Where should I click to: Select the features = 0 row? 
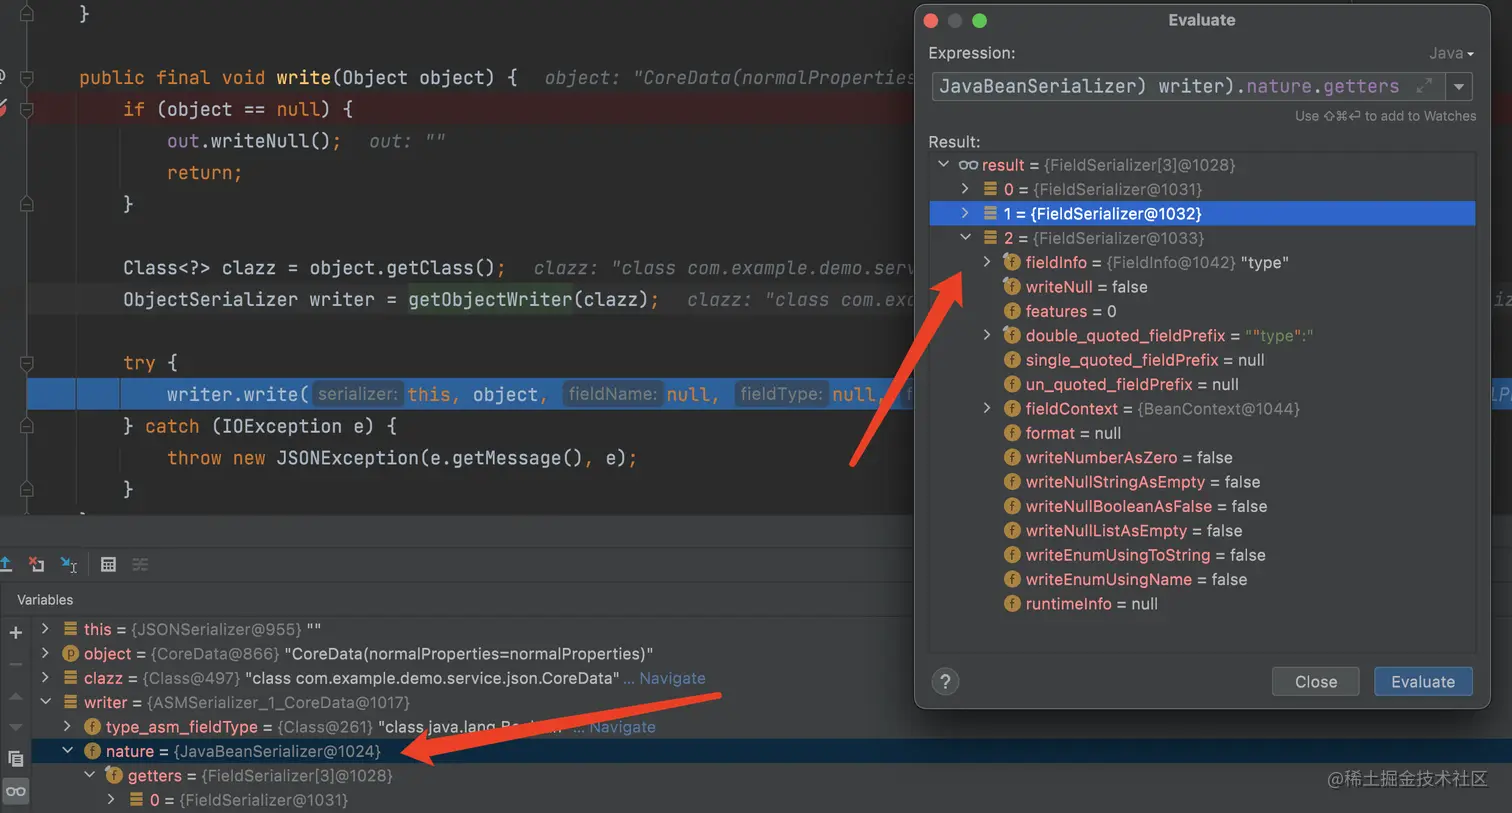[x=1202, y=311]
